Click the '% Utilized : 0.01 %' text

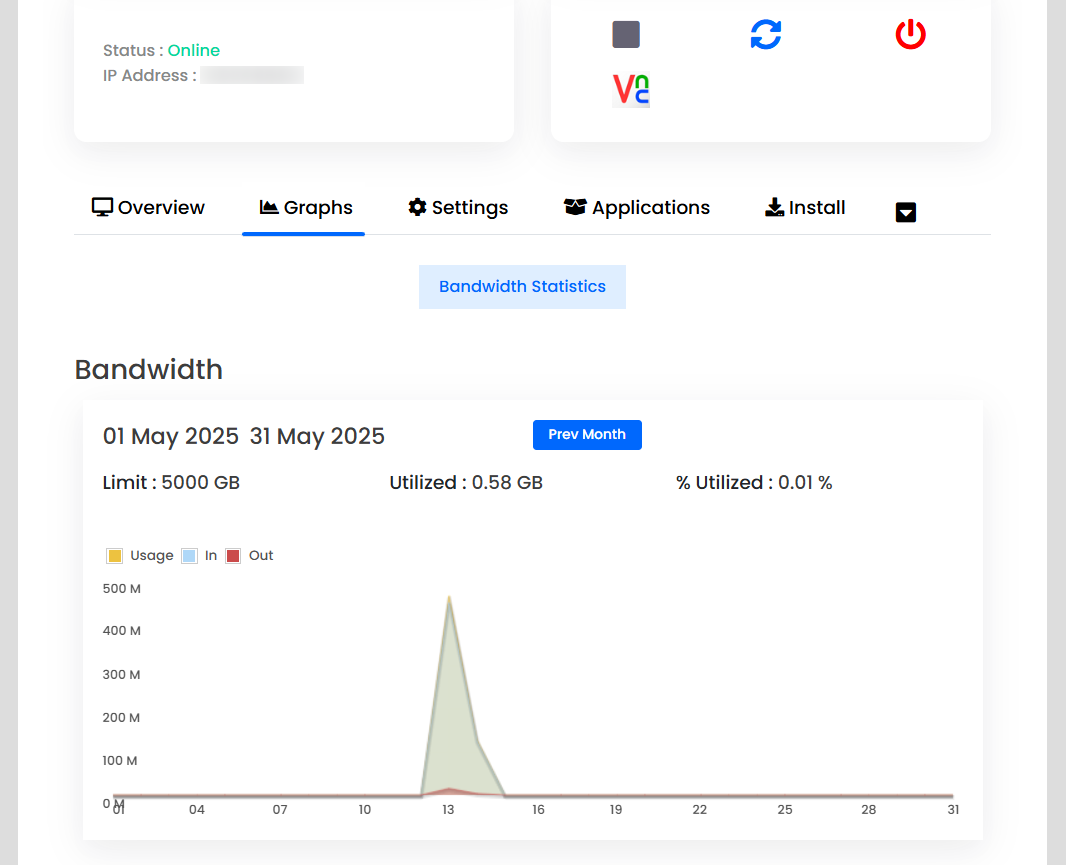coord(754,483)
